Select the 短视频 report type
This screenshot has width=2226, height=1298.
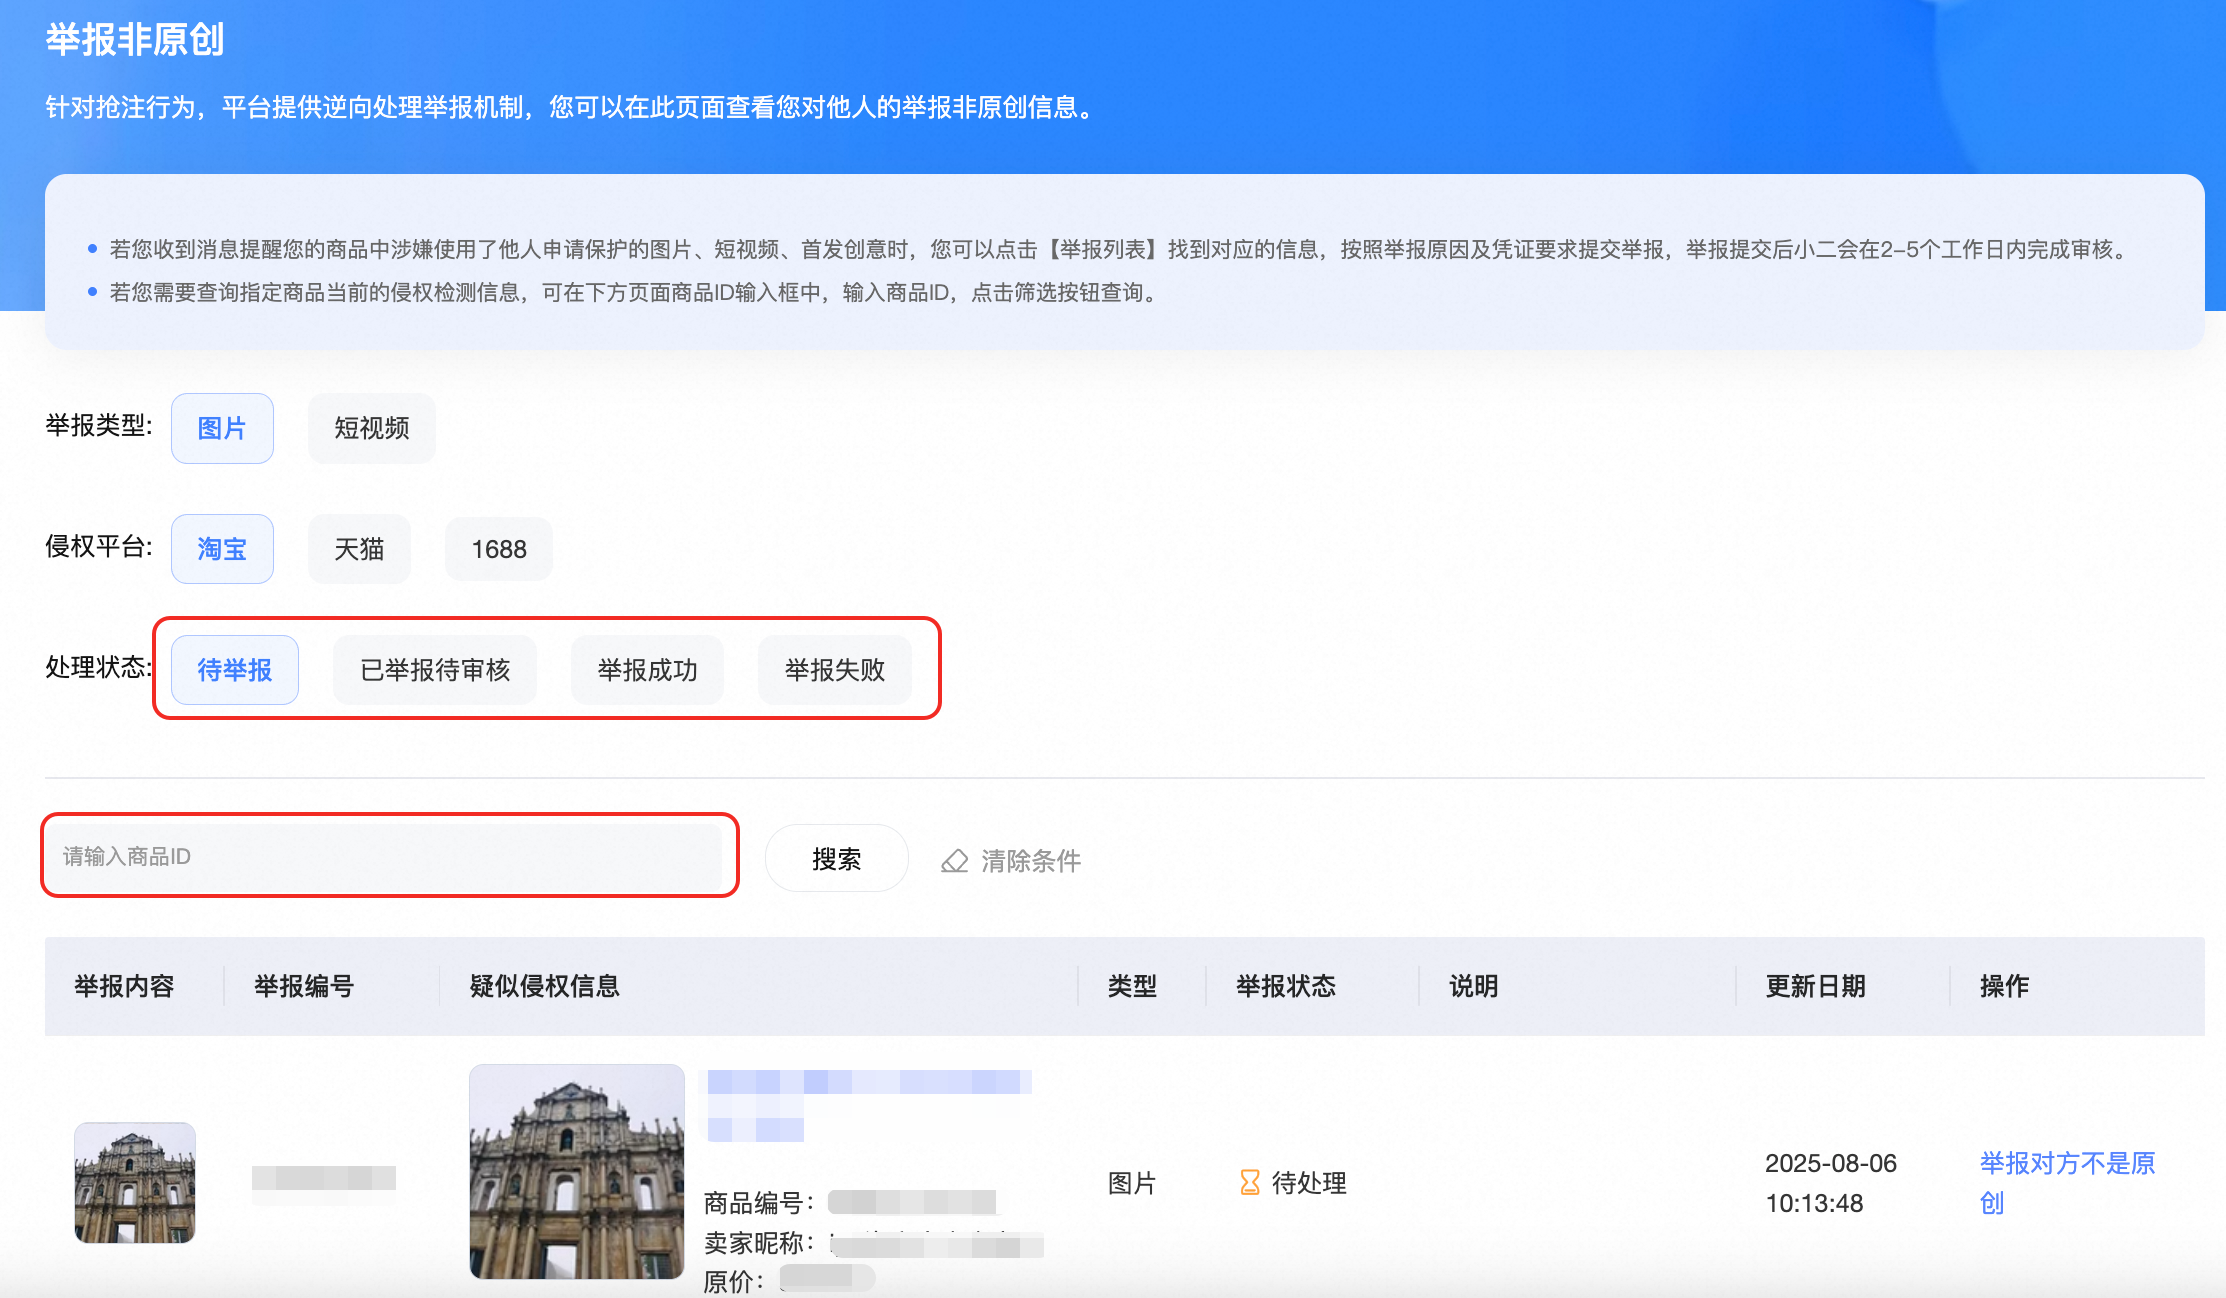click(x=372, y=428)
